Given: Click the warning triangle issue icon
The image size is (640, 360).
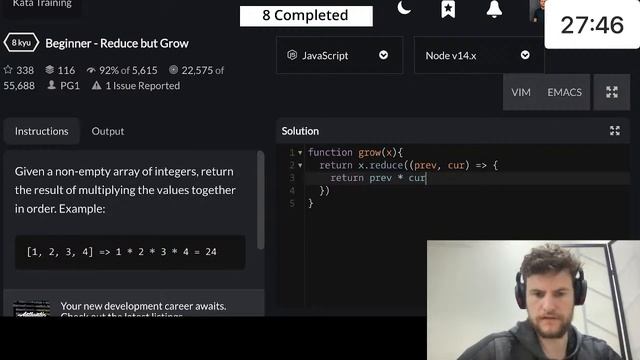Looking at the screenshot, I should (96, 85).
